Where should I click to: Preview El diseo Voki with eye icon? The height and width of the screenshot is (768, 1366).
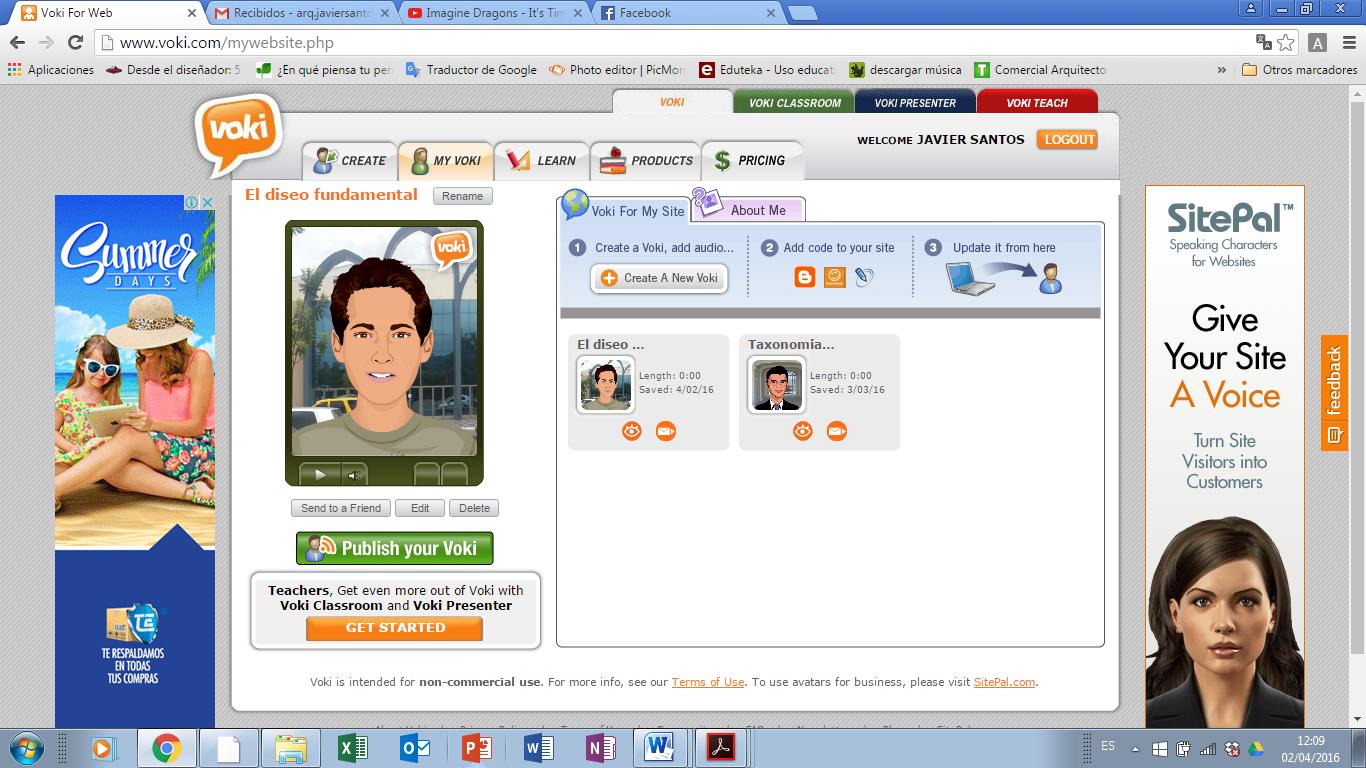(x=631, y=431)
